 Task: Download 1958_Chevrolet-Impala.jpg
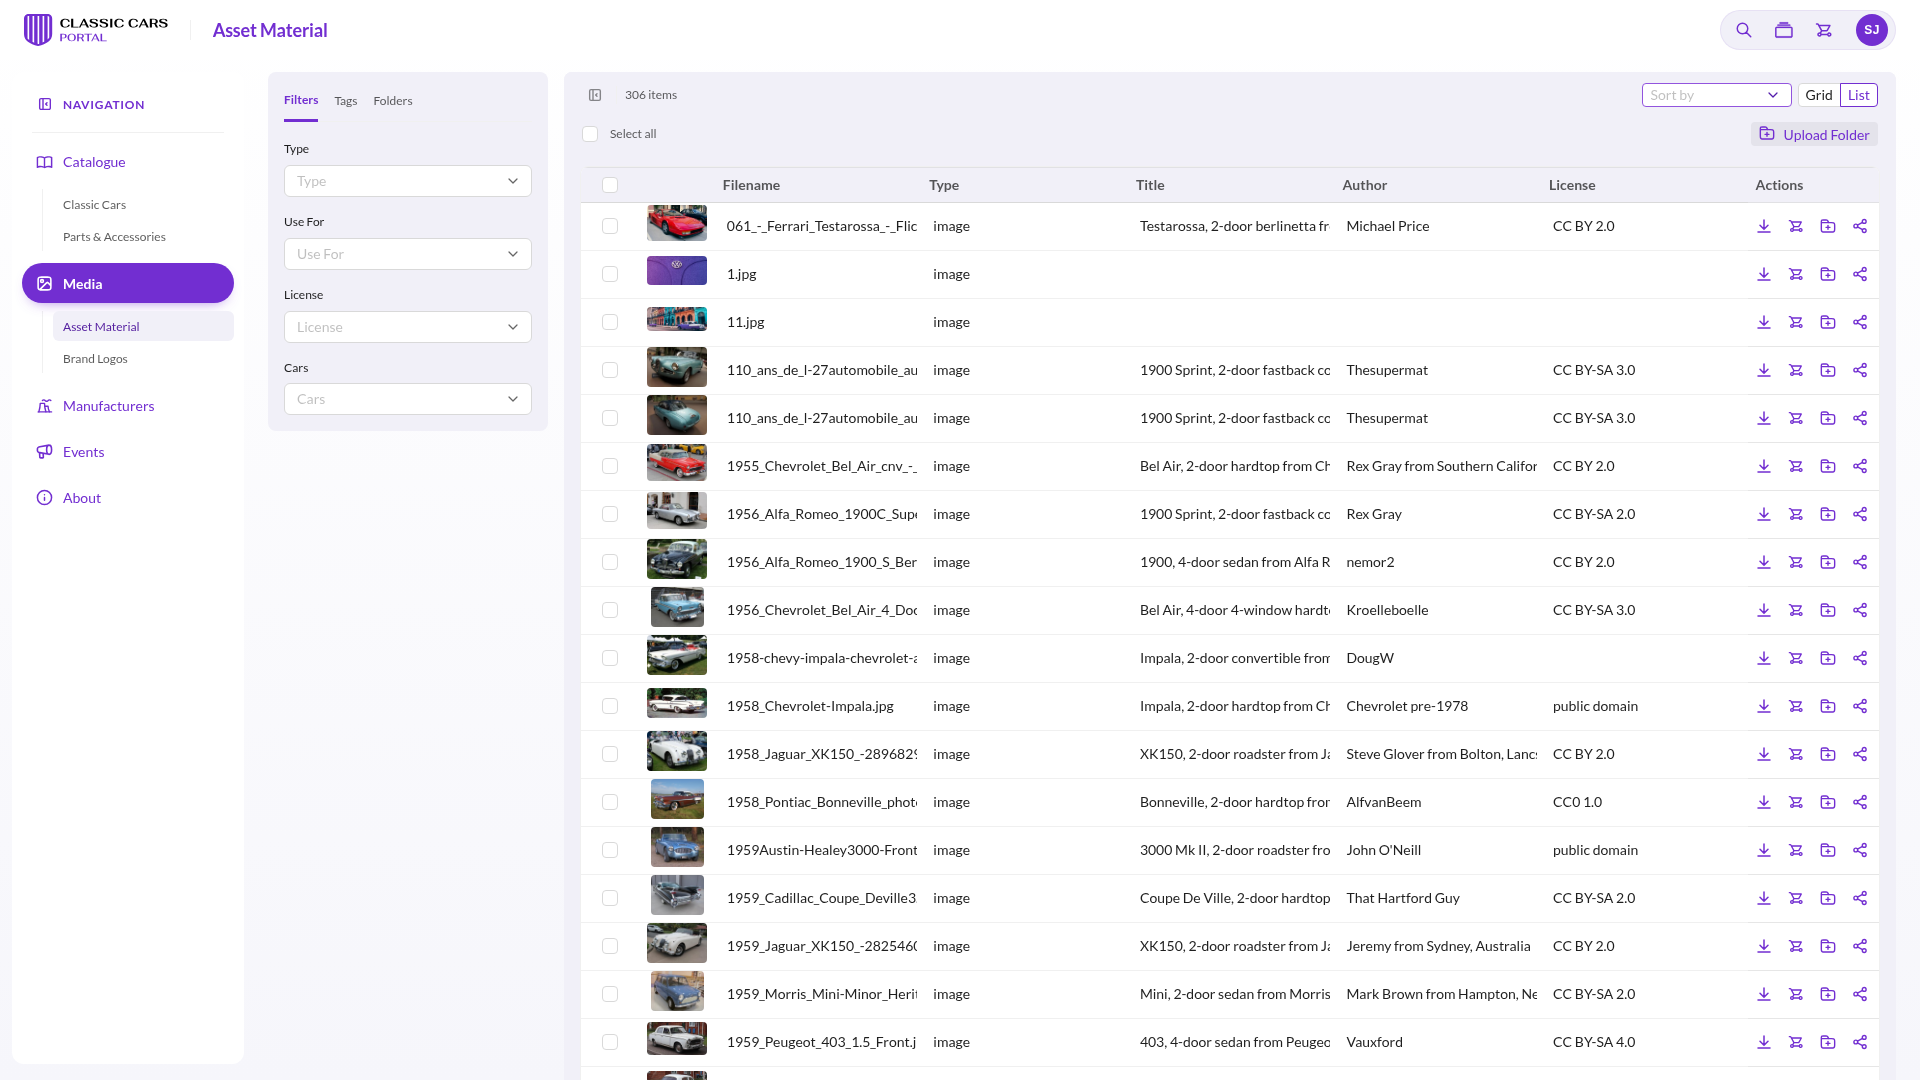point(1764,706)
